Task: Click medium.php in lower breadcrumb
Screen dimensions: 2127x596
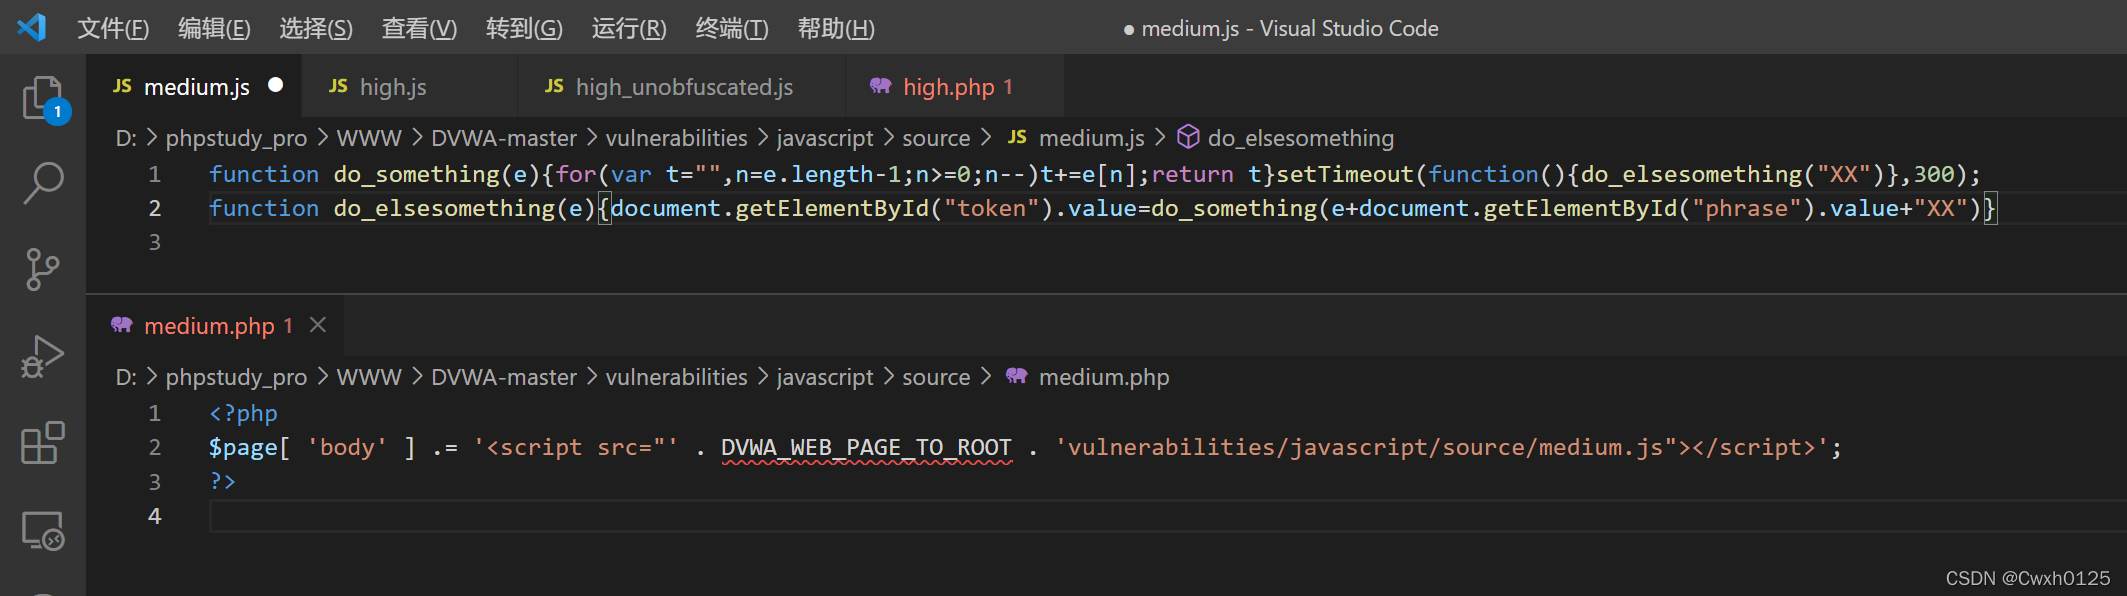Action: (1103, 377)
